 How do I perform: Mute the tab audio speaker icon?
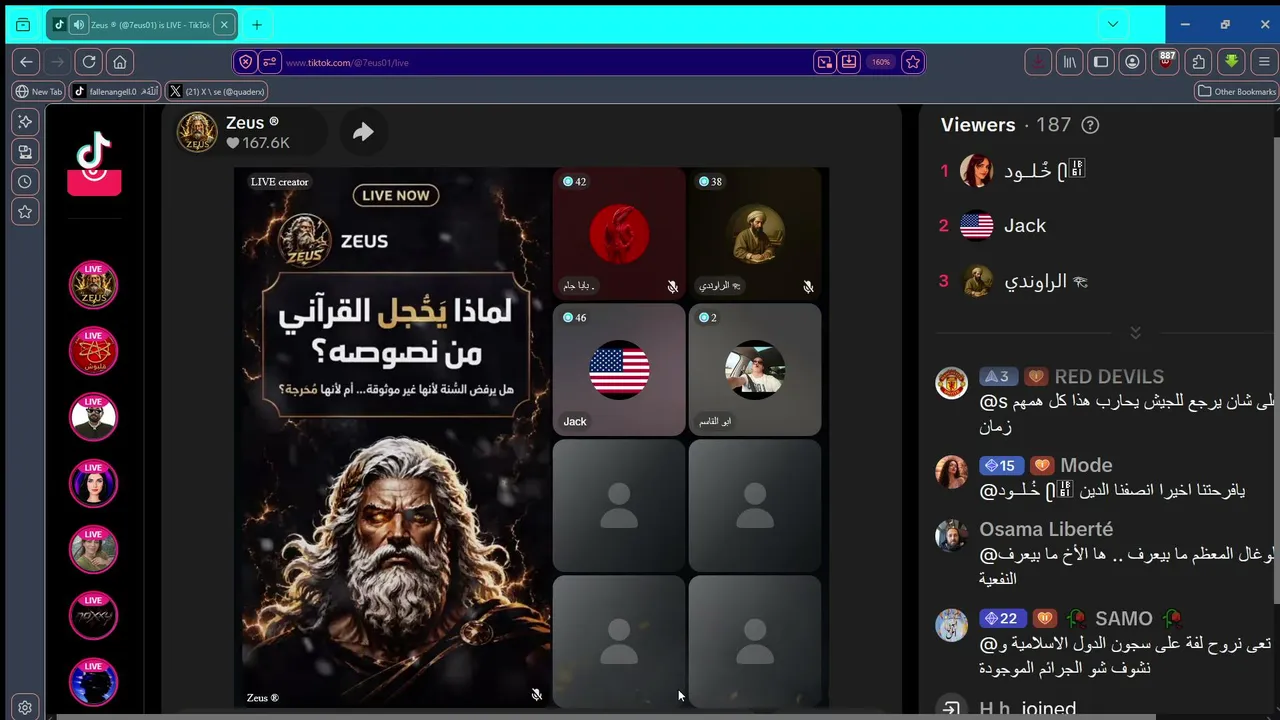coord(78,25)
